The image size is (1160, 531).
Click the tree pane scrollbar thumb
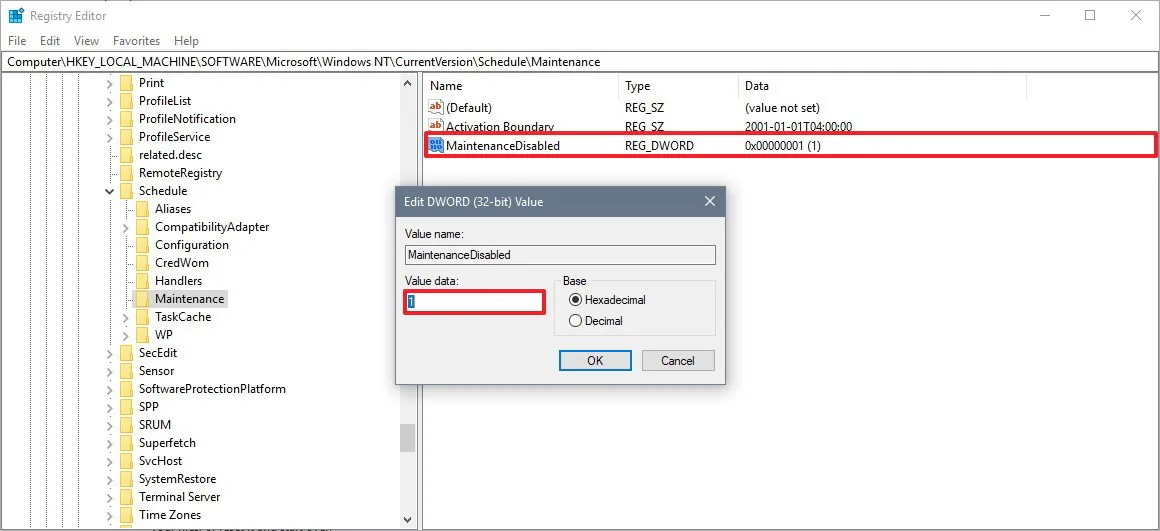coord(408,438)
